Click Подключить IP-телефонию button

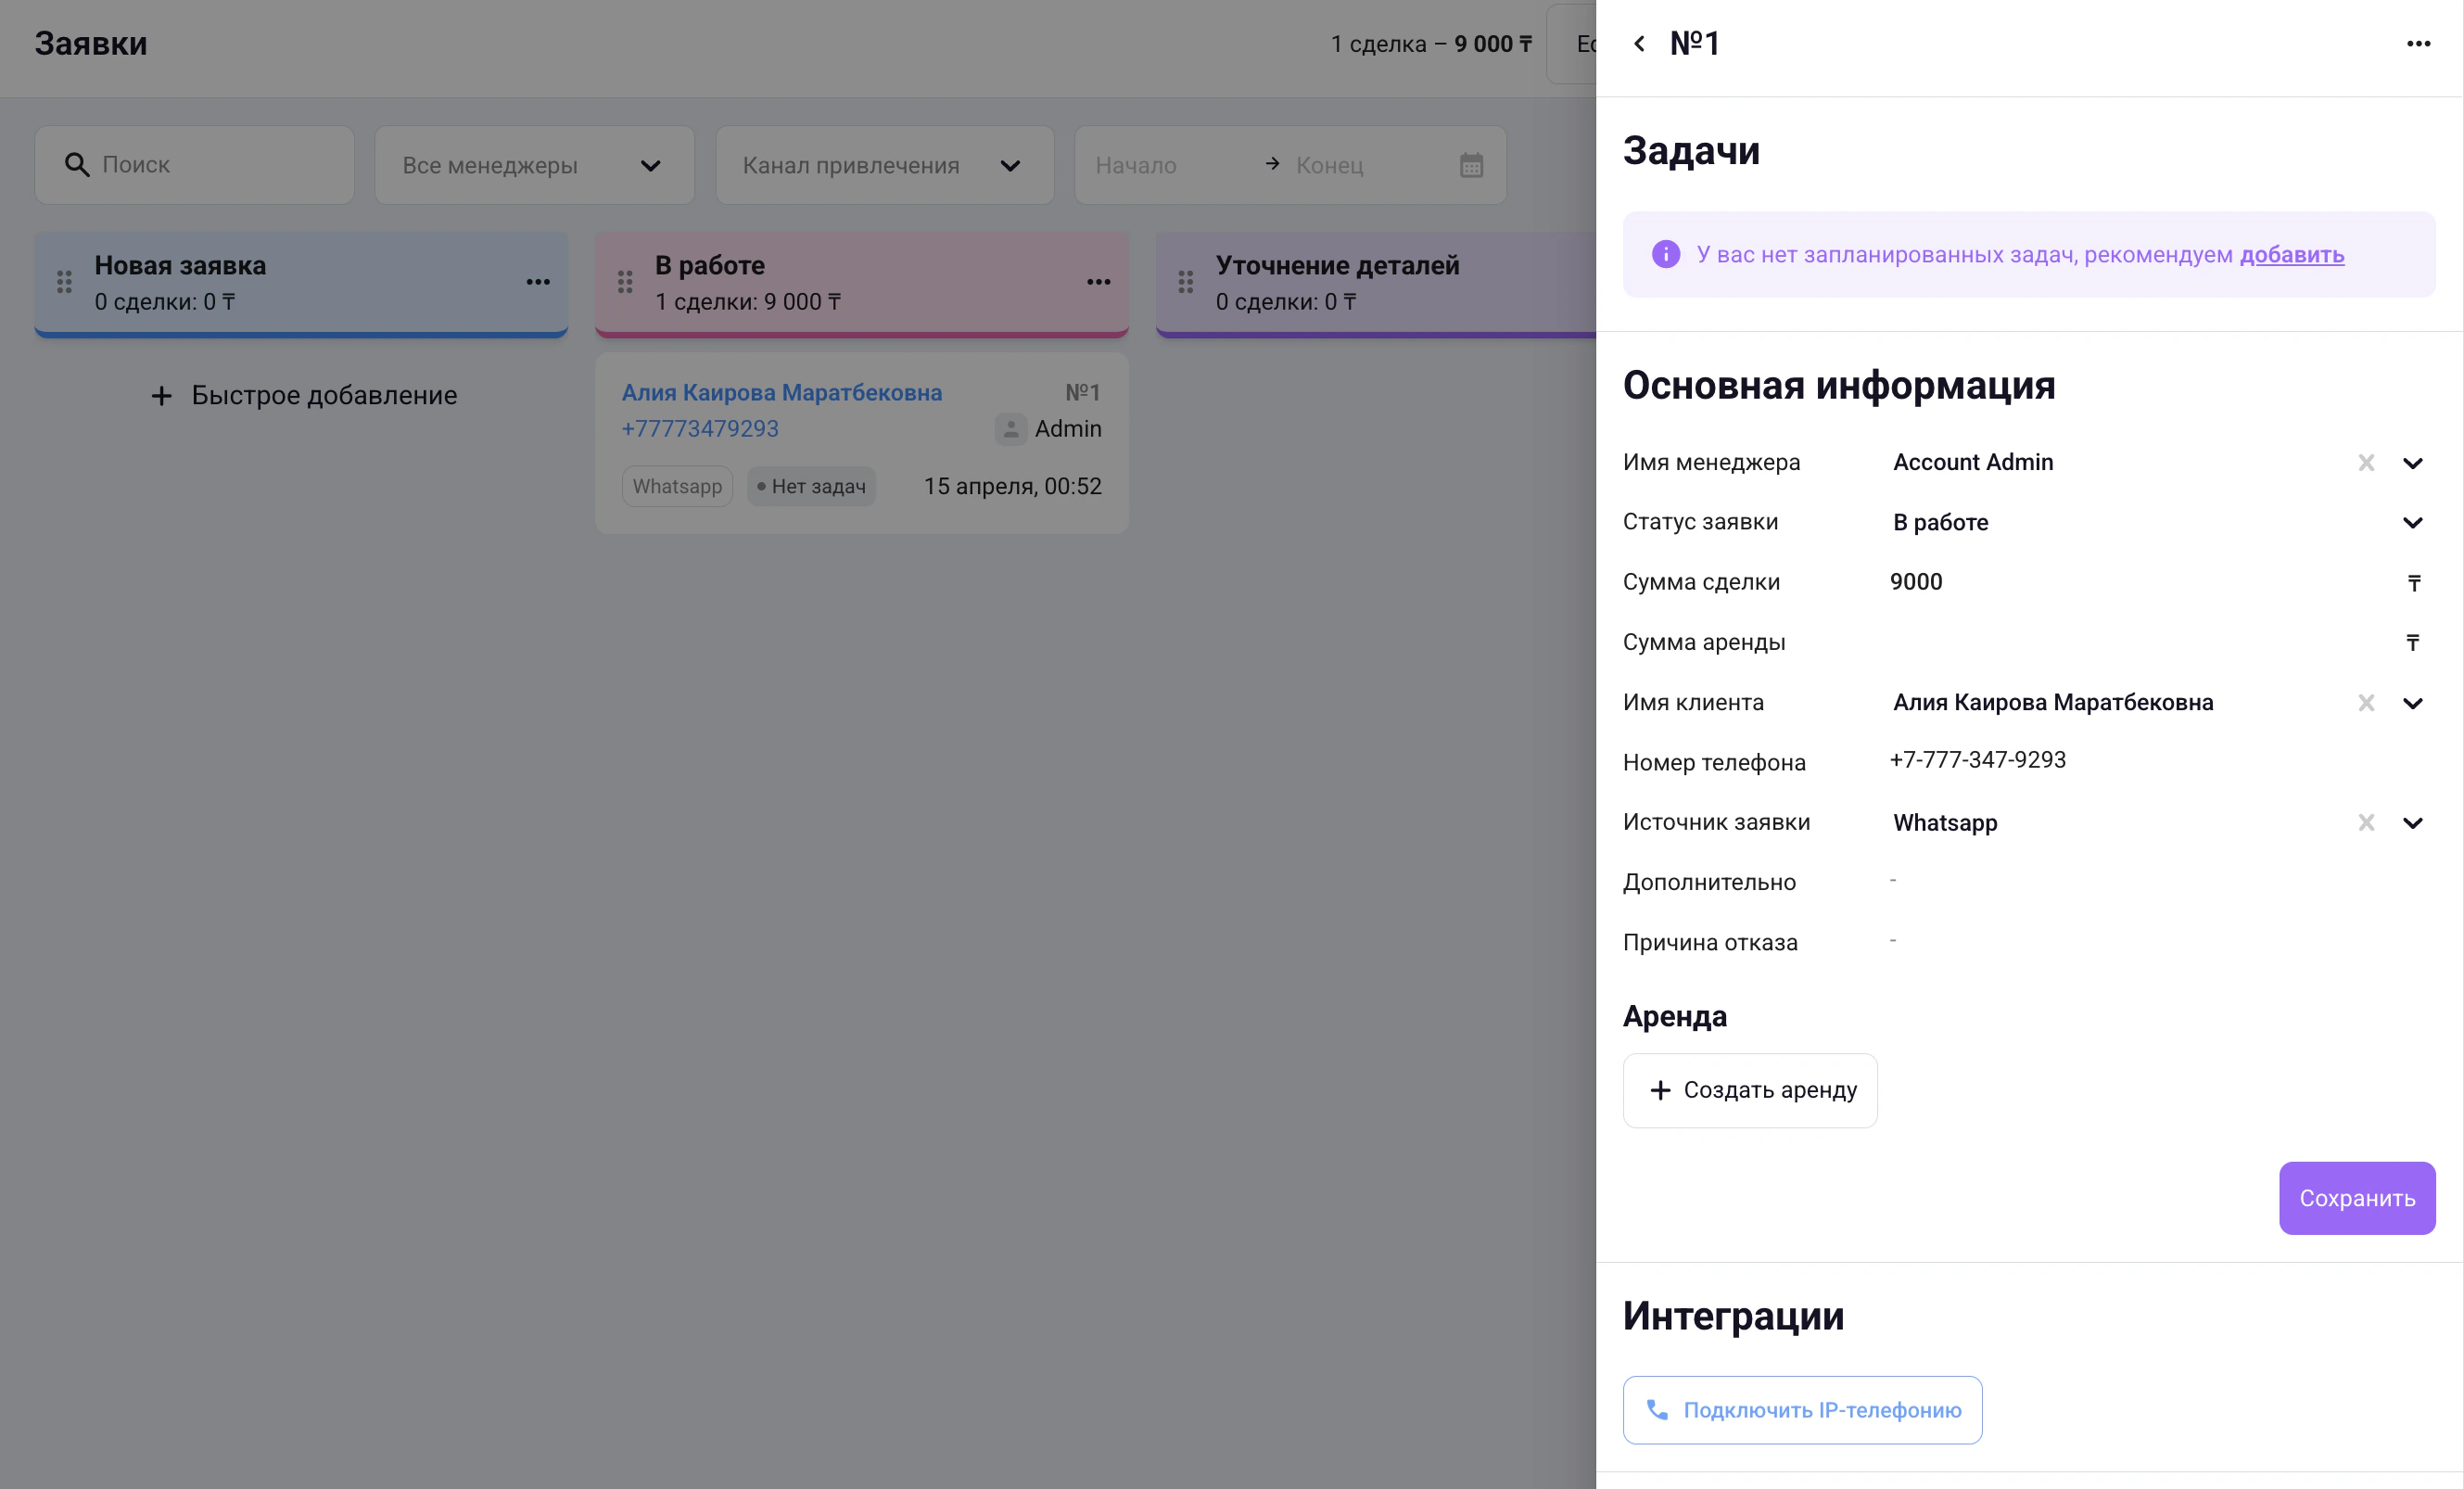1802,1410
